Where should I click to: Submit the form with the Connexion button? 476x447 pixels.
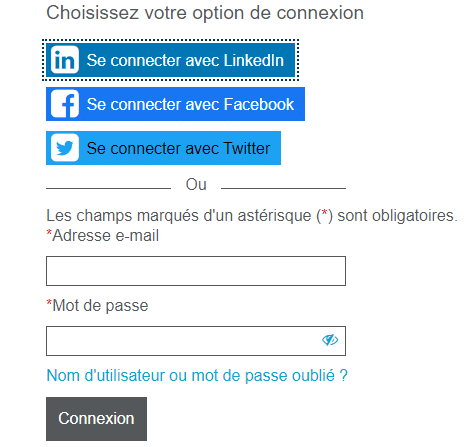point(96,419)
